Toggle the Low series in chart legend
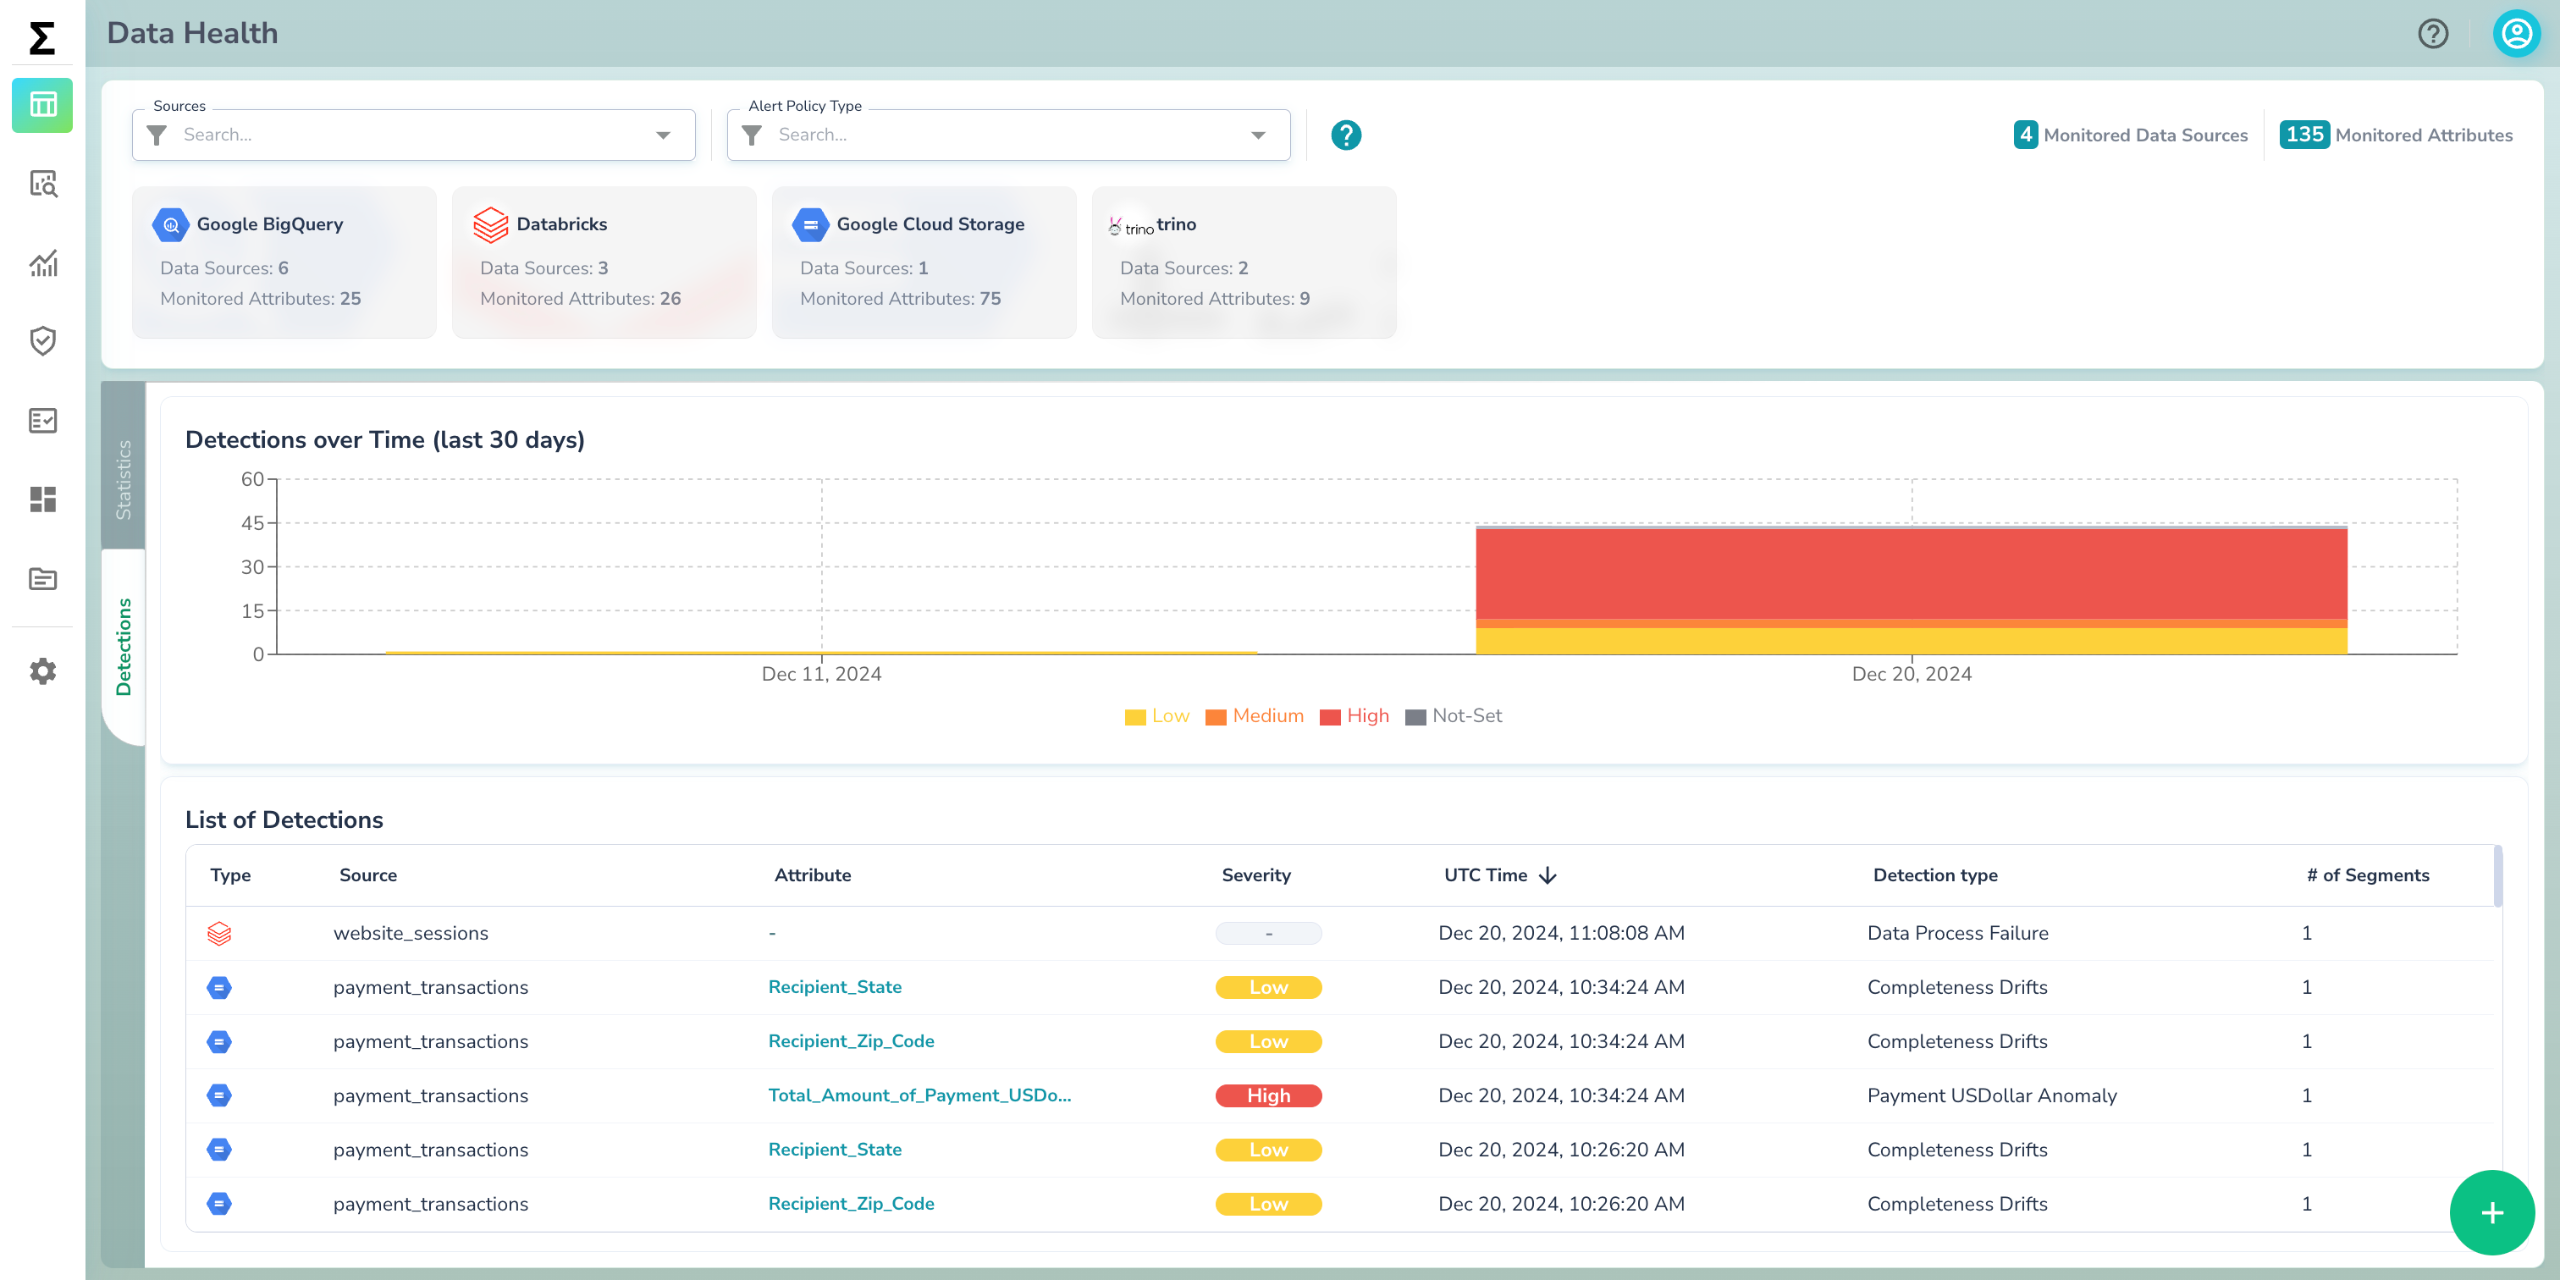Screen dimensions: 2560x1280 (1157, 716)
